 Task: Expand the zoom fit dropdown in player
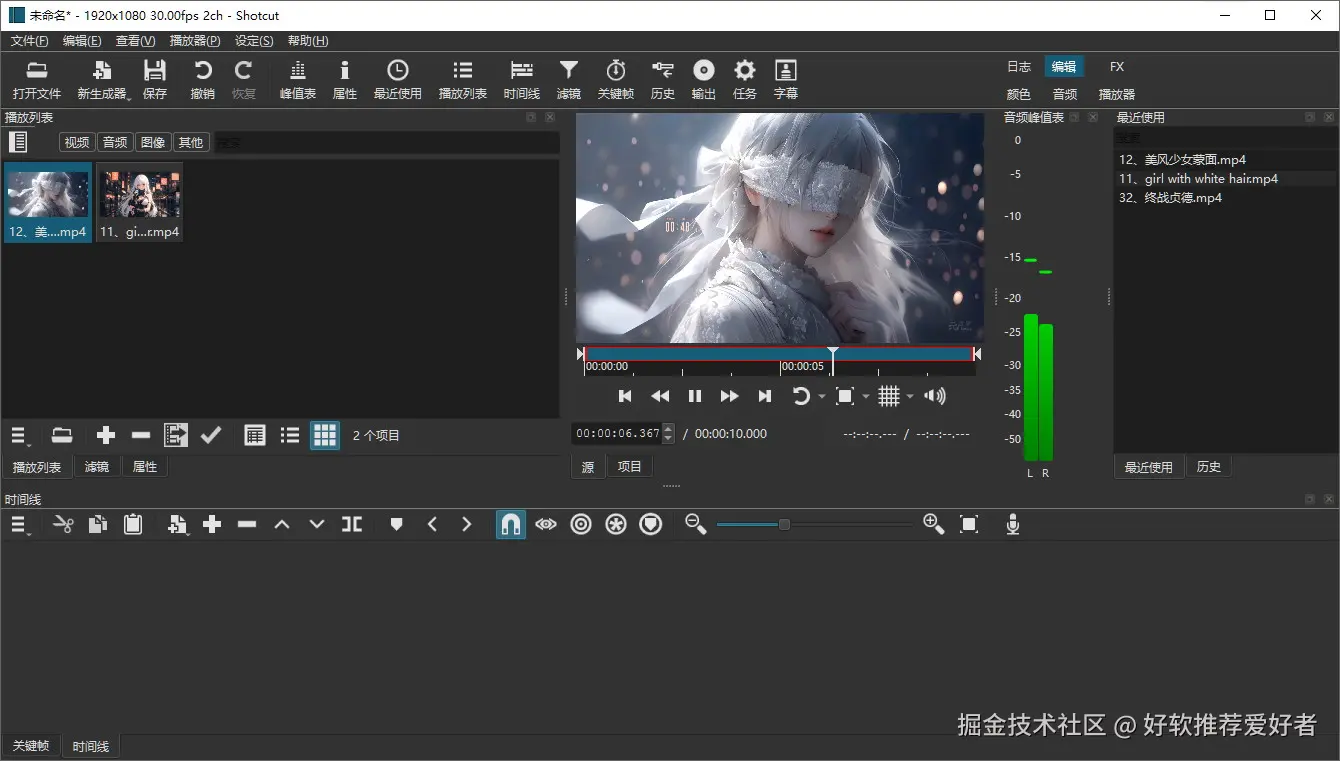[866, 397]
